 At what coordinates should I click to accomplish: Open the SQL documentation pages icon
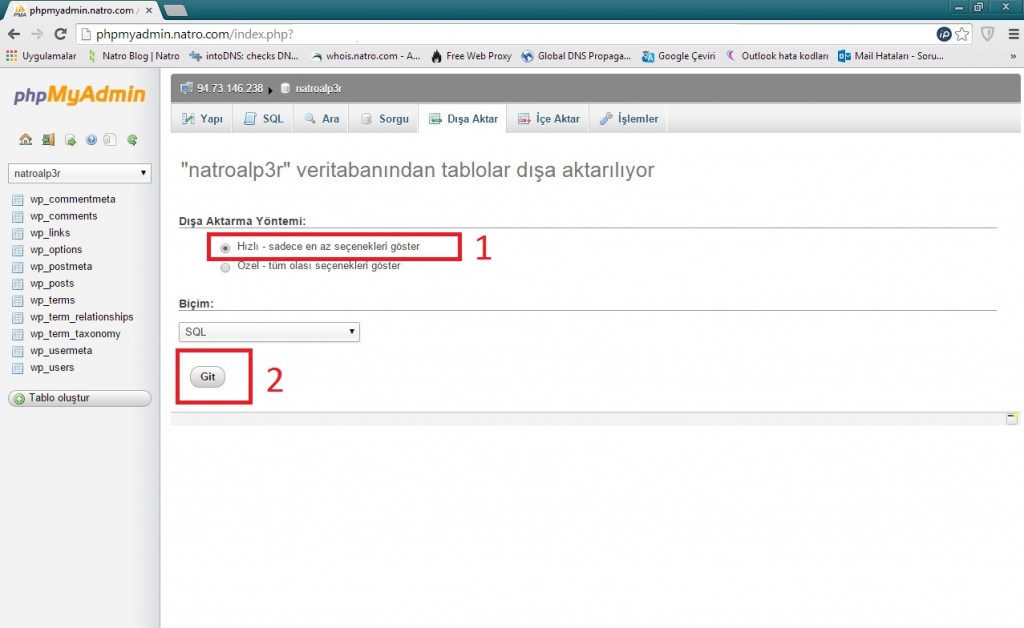(x=110, y=140)
